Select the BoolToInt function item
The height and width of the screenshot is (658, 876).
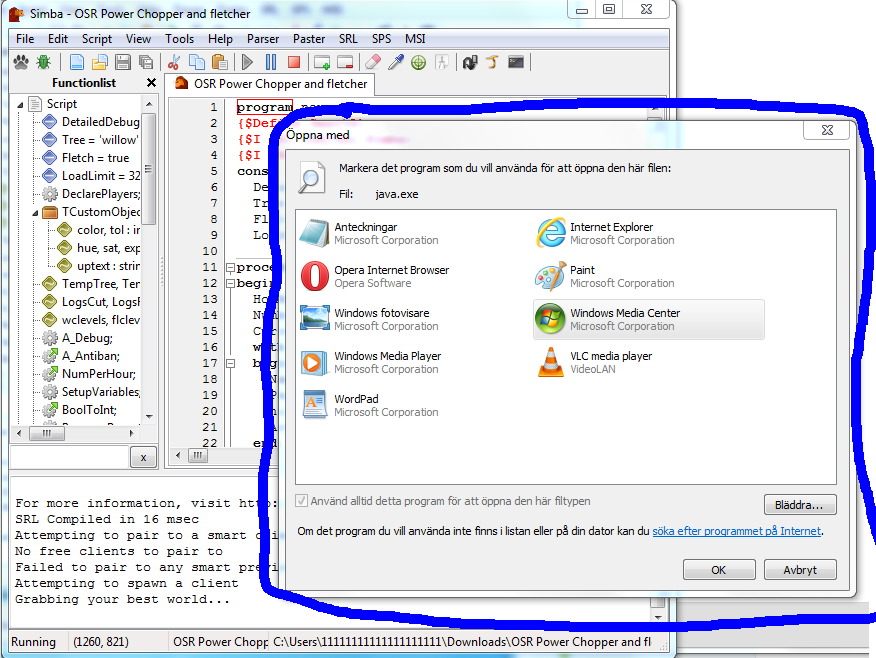pos(89,409)
